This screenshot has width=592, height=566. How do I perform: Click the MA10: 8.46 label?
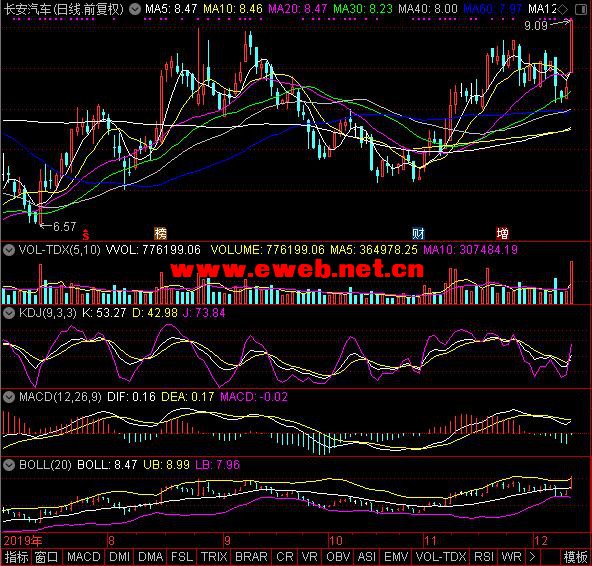tap(233, 8)
